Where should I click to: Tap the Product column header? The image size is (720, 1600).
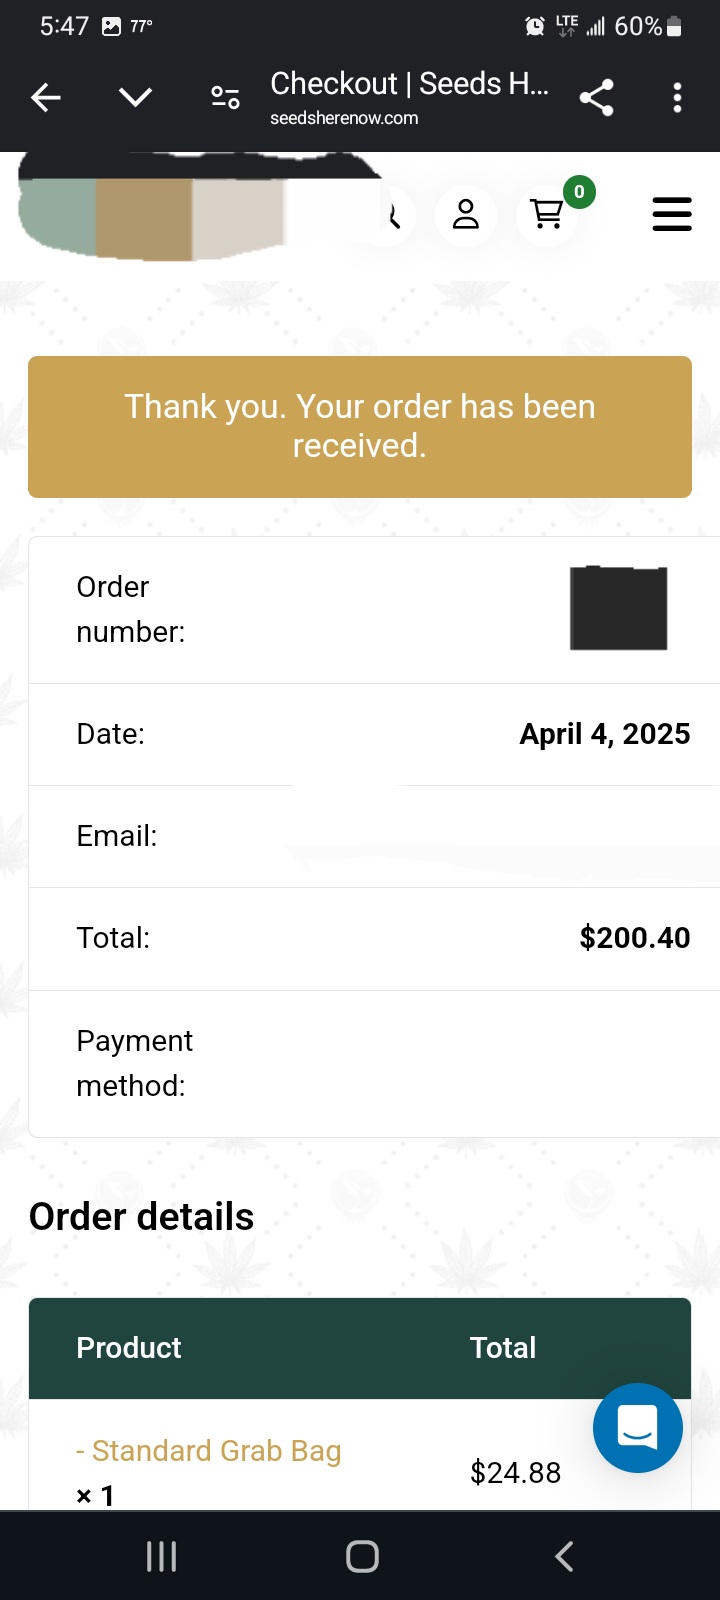129,1348
